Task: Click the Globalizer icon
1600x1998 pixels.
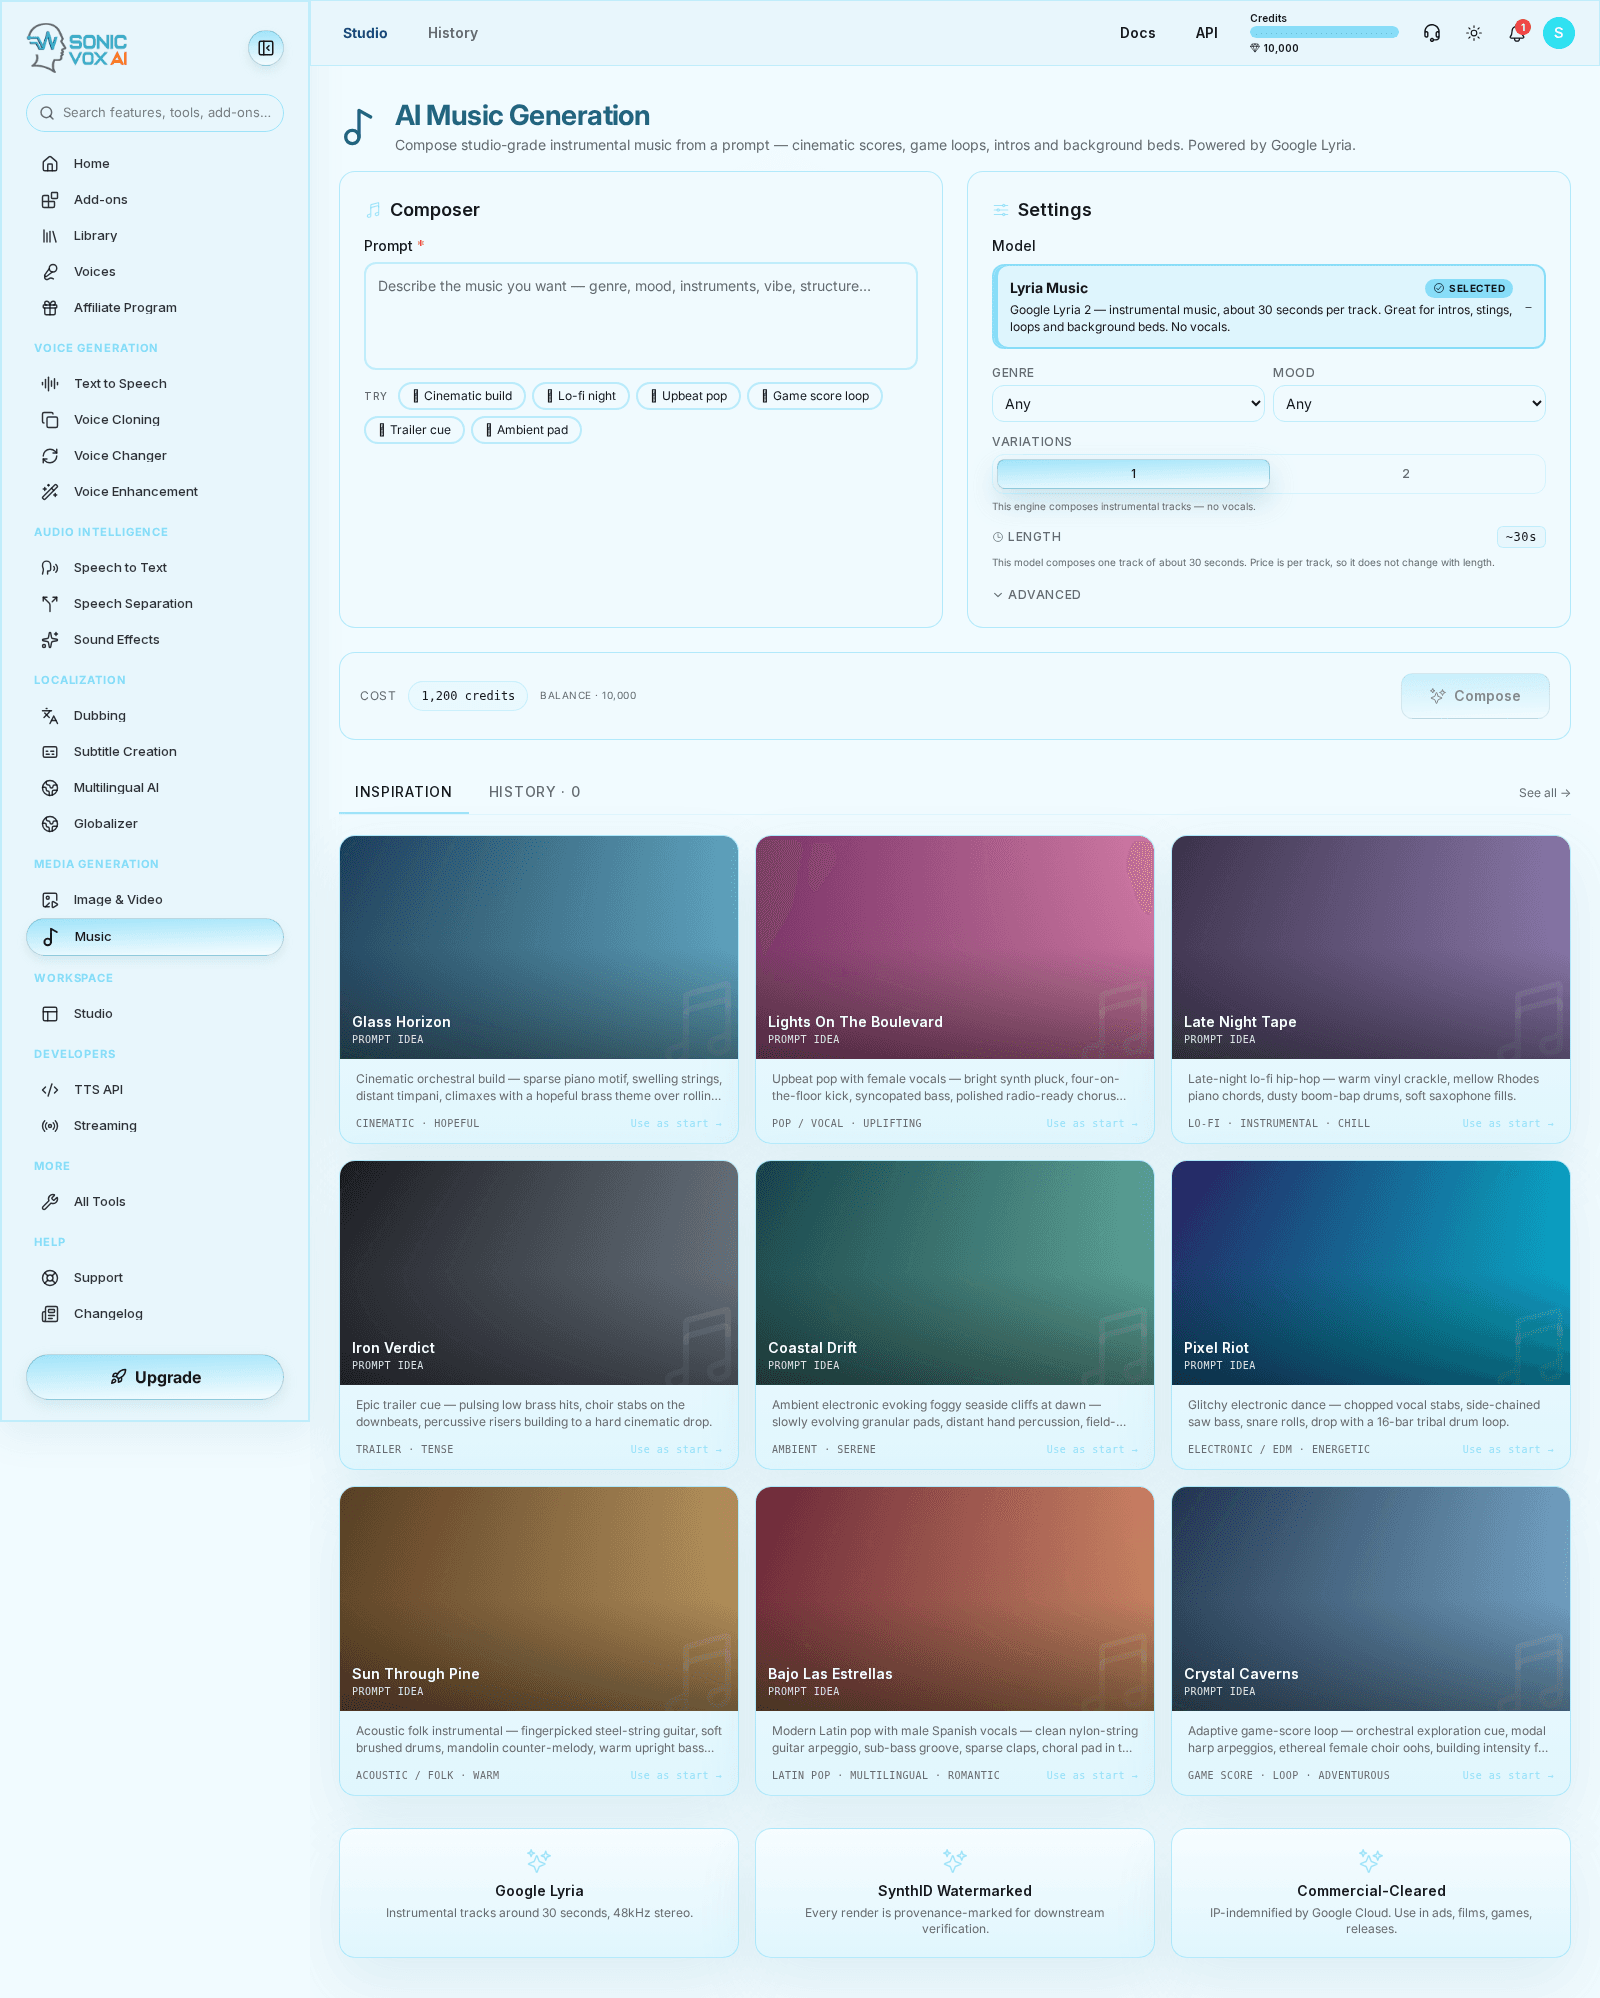Action: click(x=50, y=824)
